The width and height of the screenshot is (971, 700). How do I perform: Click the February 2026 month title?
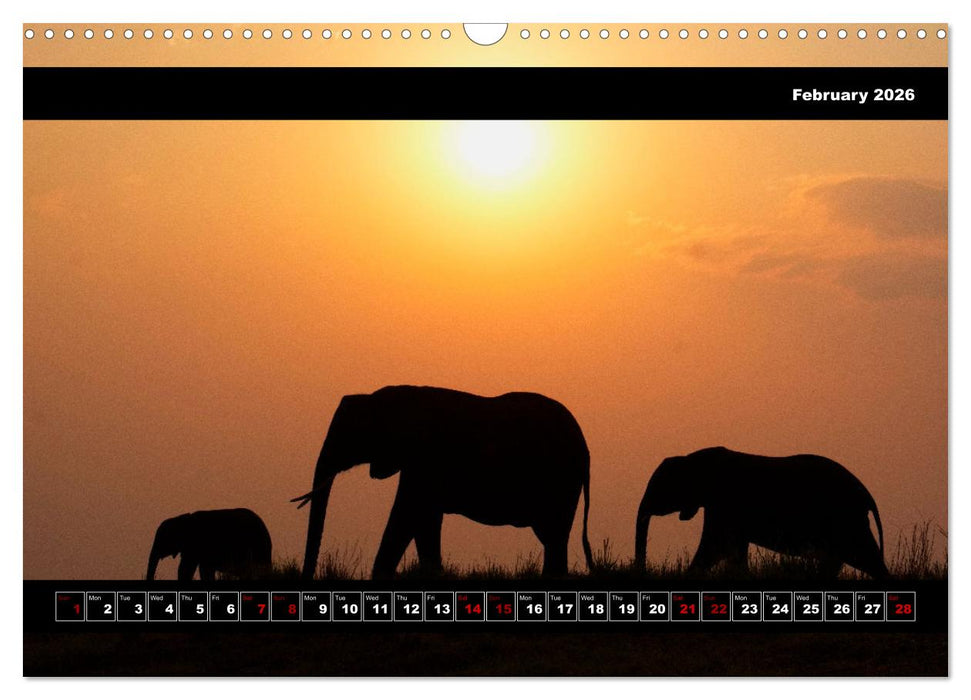point(852,96)
